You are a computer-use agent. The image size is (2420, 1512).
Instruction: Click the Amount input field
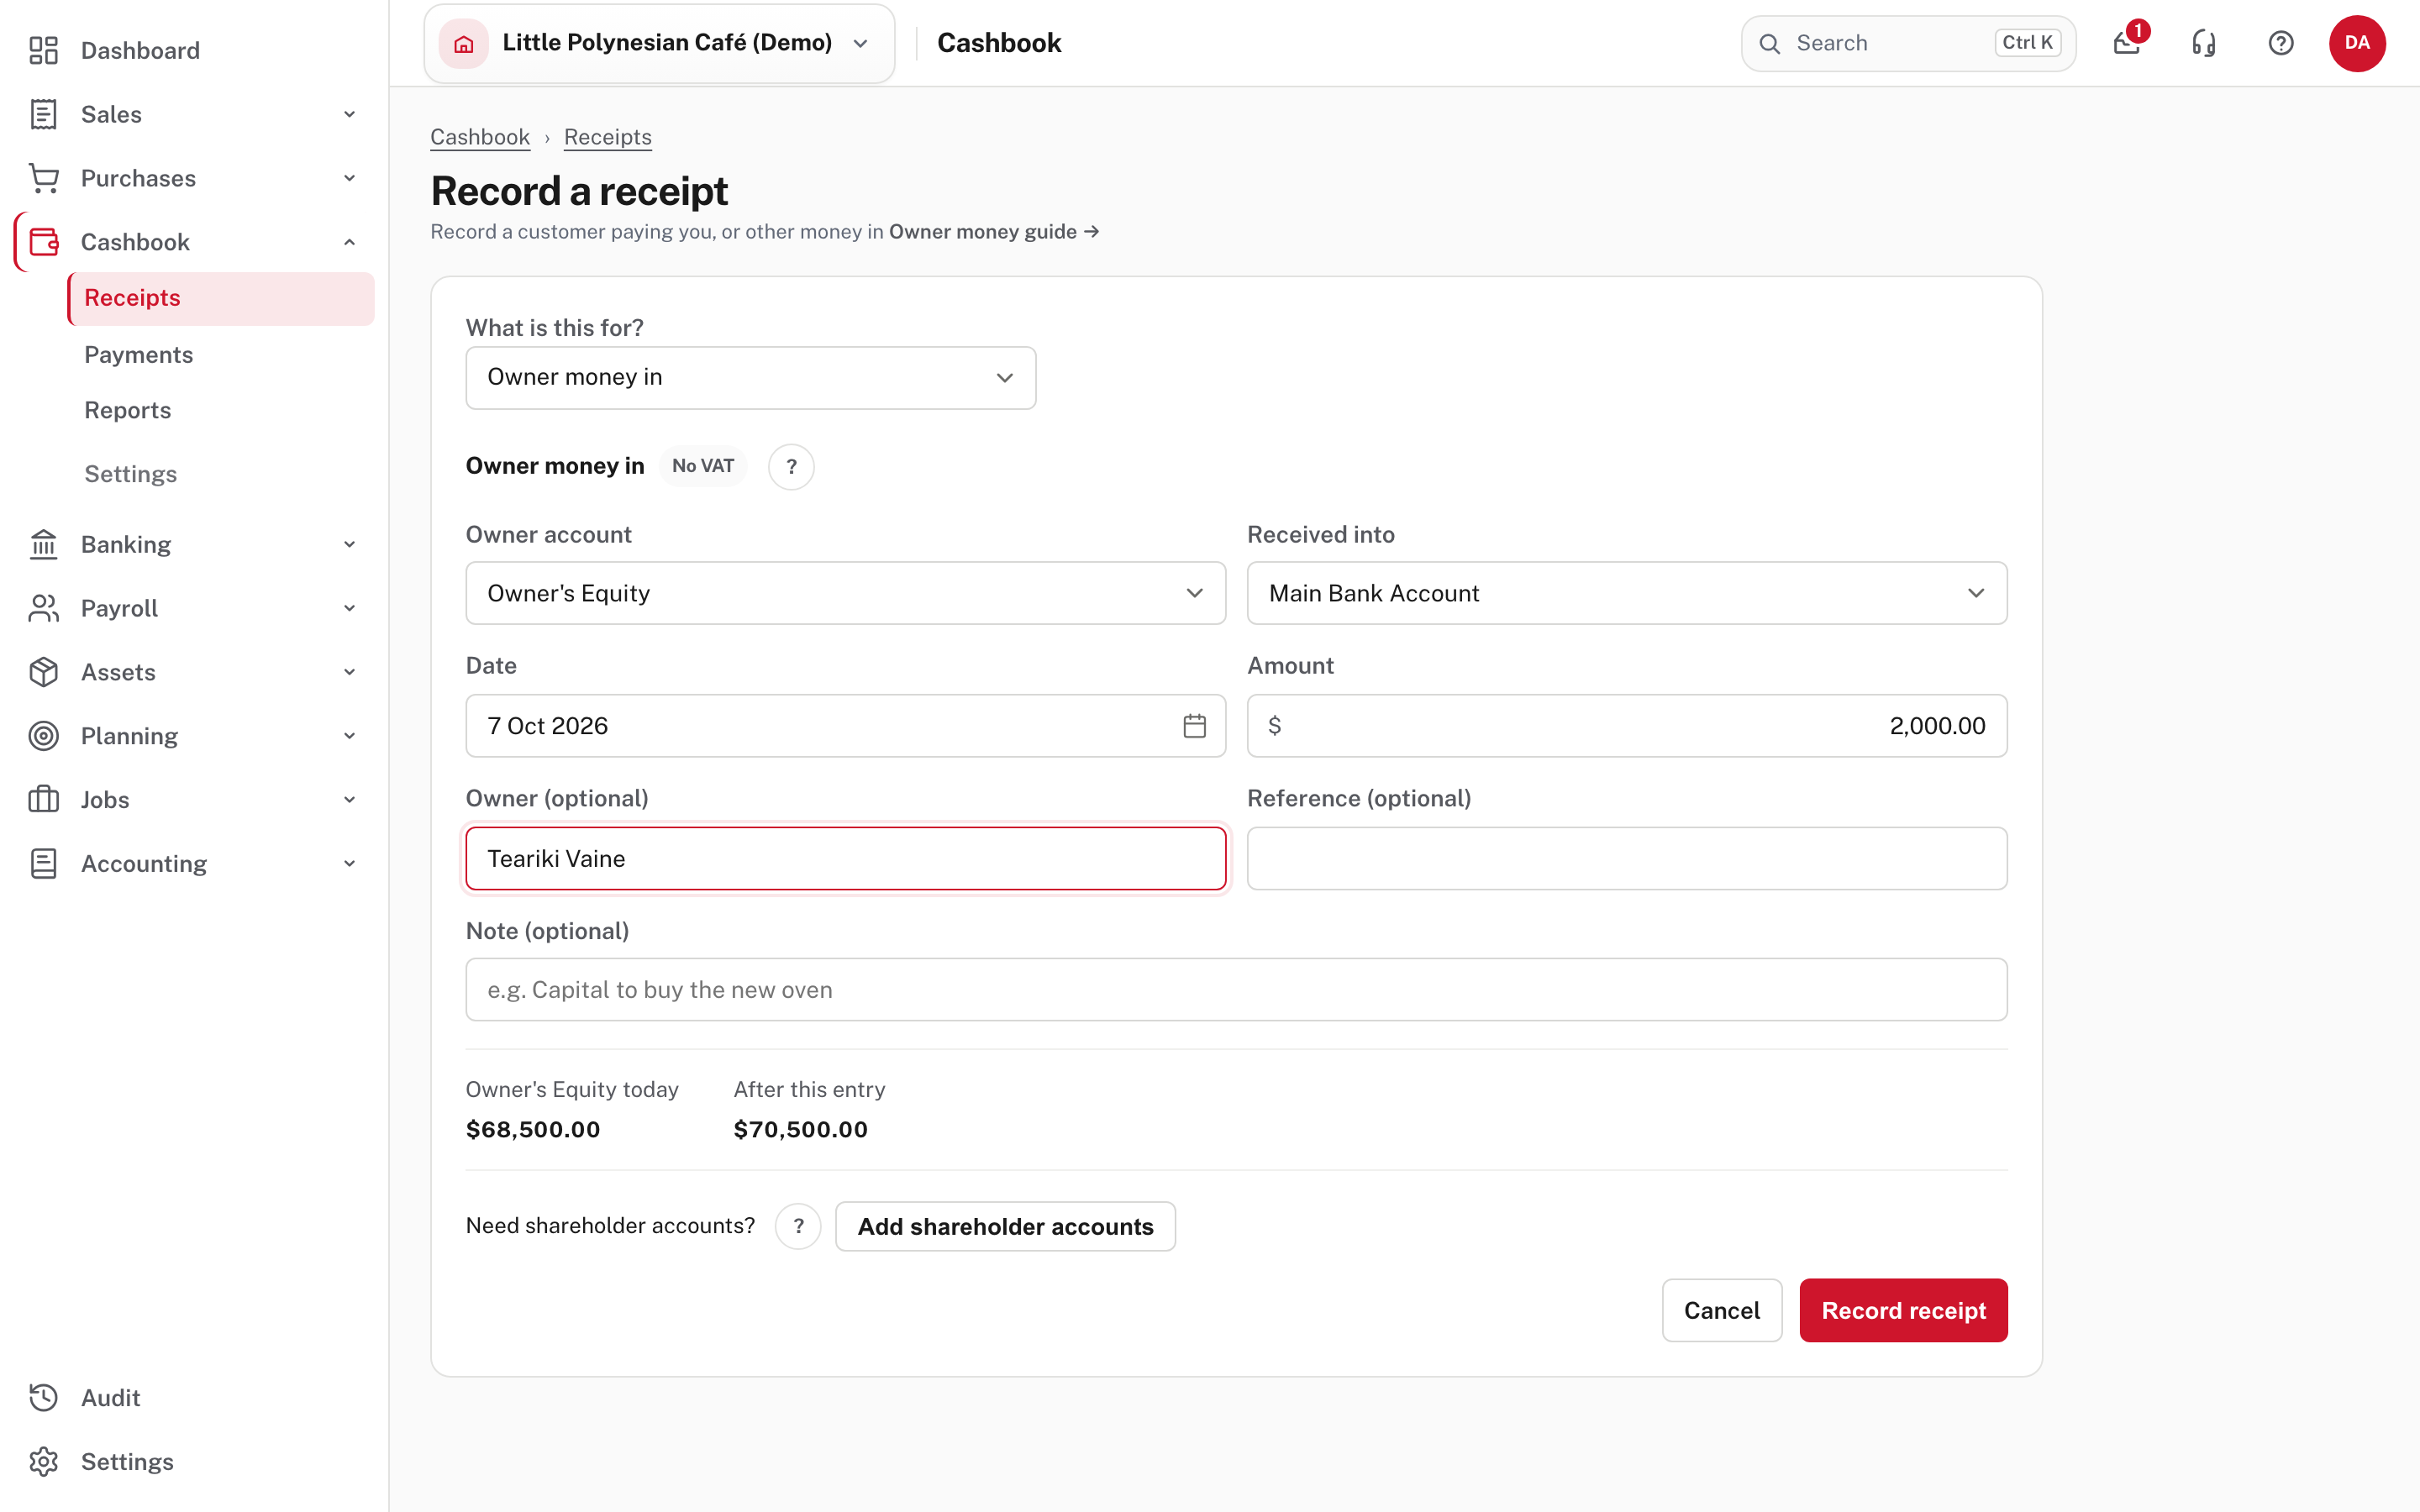click(1626, 726)
